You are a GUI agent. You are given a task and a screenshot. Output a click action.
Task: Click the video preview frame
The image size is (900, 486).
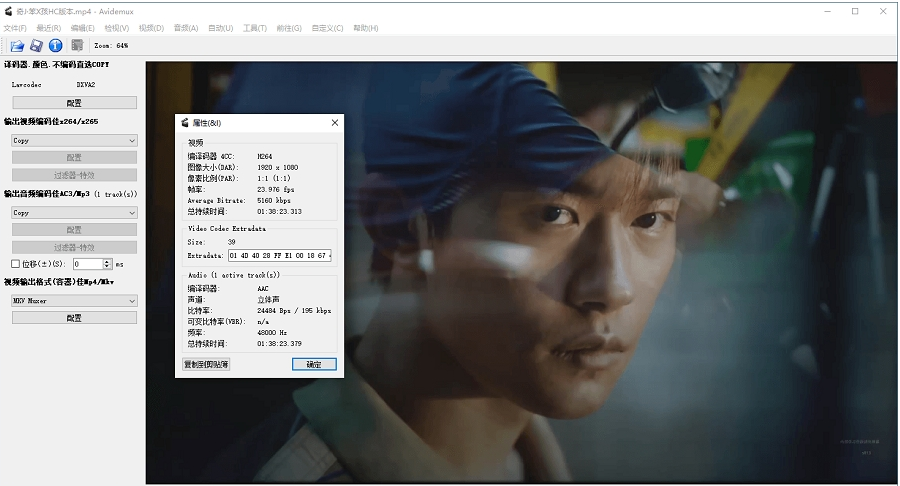pyautogui.click(x=521, y=273)
